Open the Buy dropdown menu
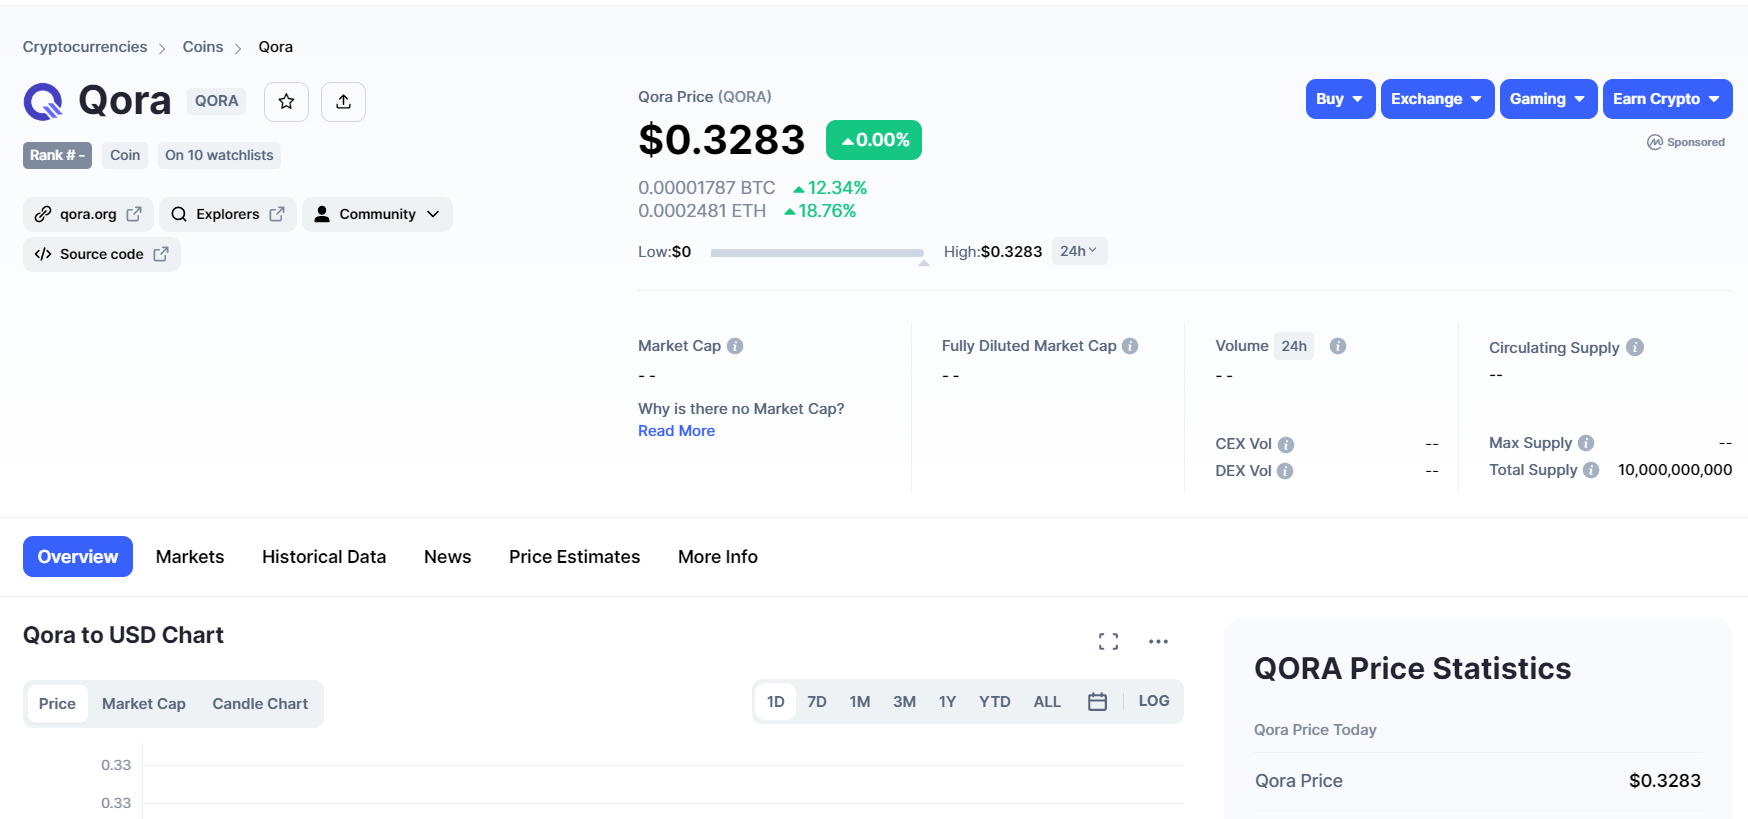Image resolution: width=1748 pixels, height=819 pixels. [1339, 99]
